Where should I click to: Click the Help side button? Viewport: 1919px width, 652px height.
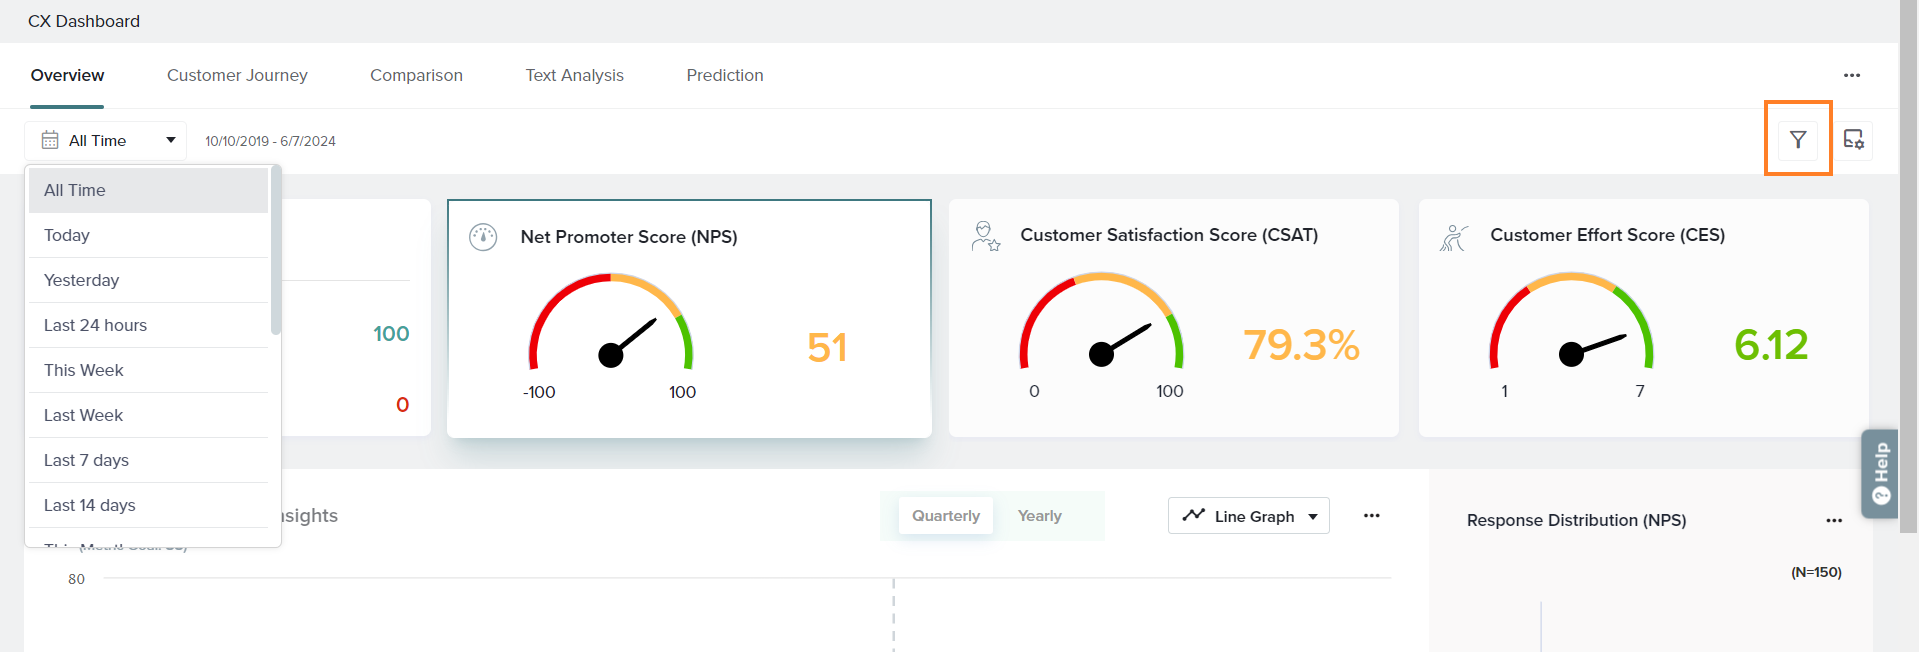[x=1879, y=473]
